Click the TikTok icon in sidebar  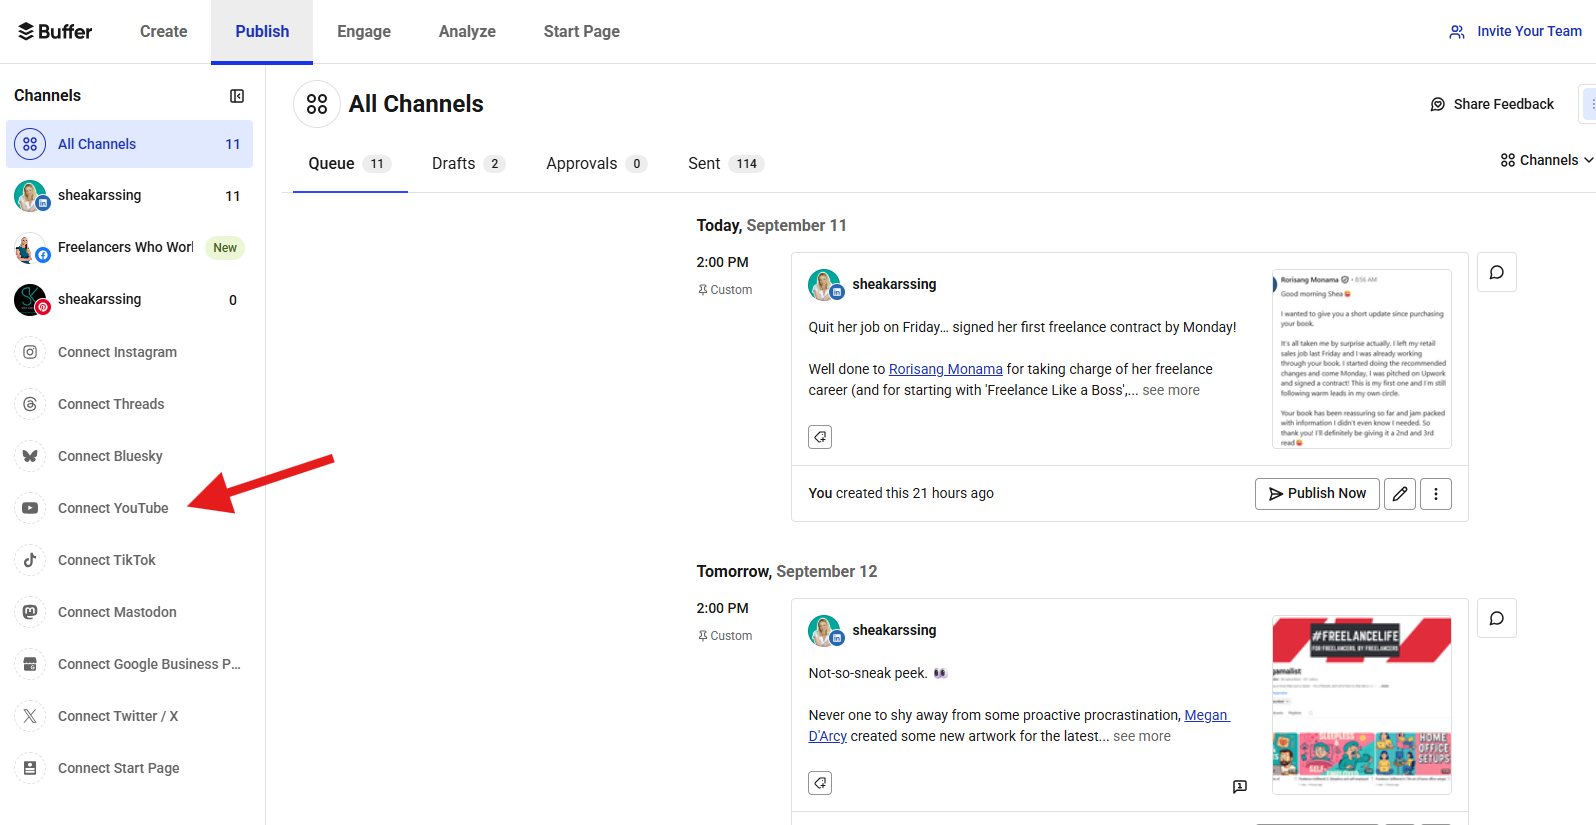[30, 560]
